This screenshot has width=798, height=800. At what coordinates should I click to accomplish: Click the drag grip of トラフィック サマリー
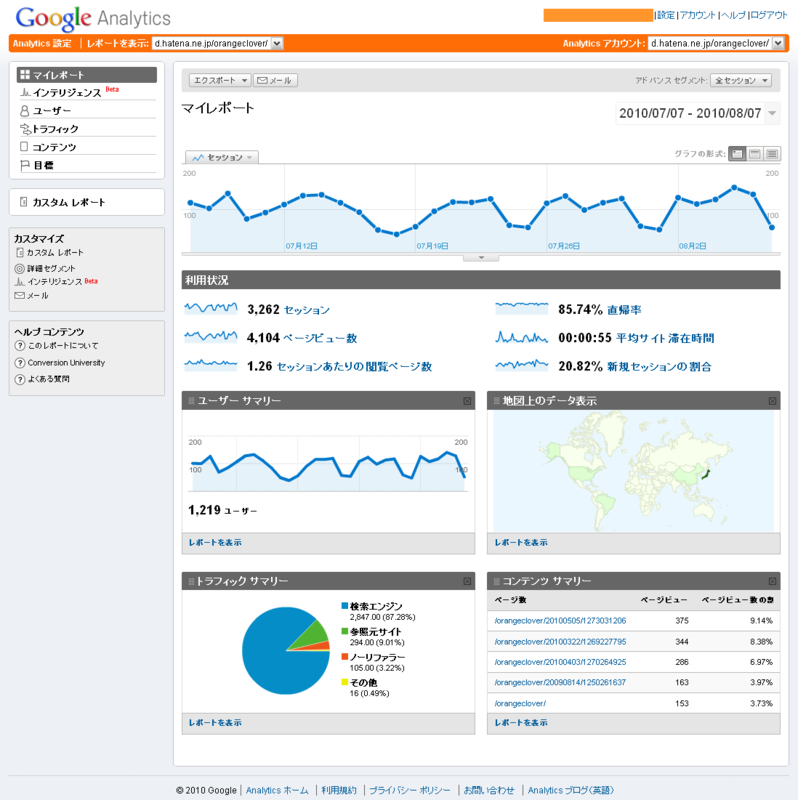[x=191, y=581]
